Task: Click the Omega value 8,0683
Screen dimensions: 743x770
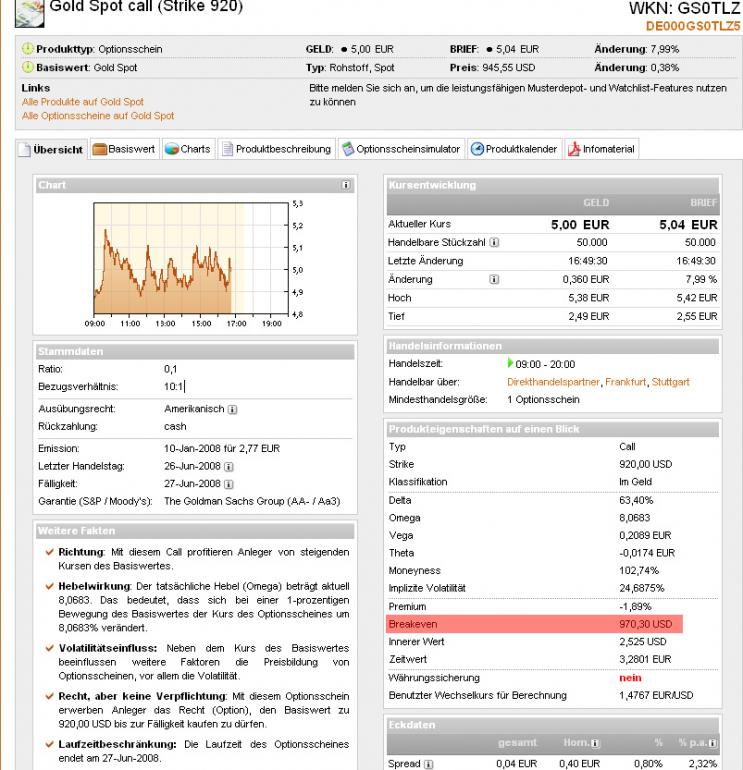Action: tap(634, 518)
